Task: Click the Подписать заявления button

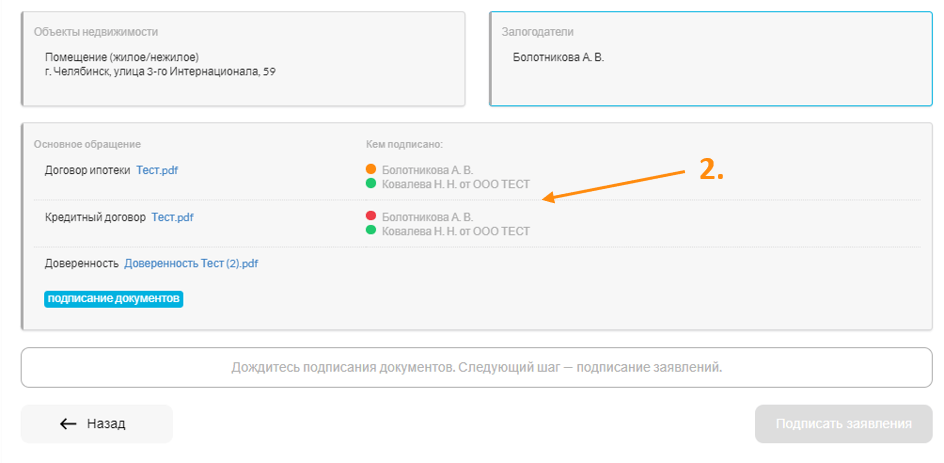Action: (843, 424)
